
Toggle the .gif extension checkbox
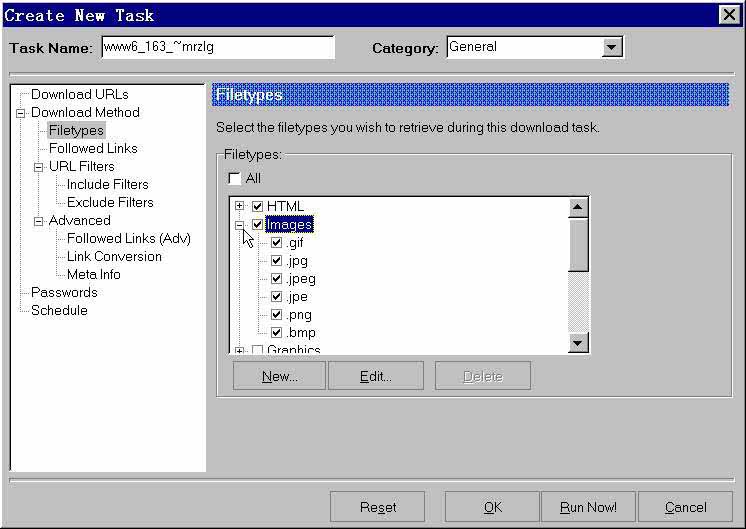277,243
